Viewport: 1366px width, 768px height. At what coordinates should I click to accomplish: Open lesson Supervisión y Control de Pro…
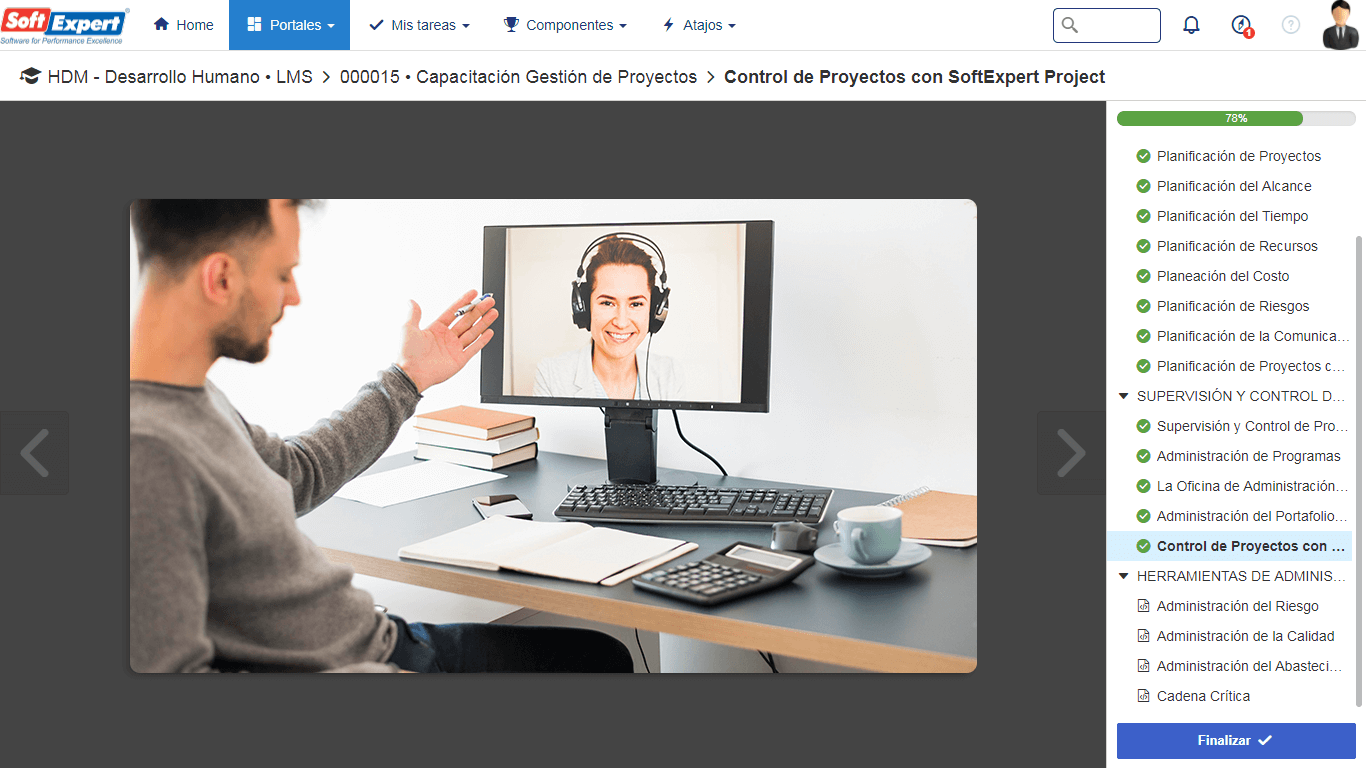pos(1253,426)
